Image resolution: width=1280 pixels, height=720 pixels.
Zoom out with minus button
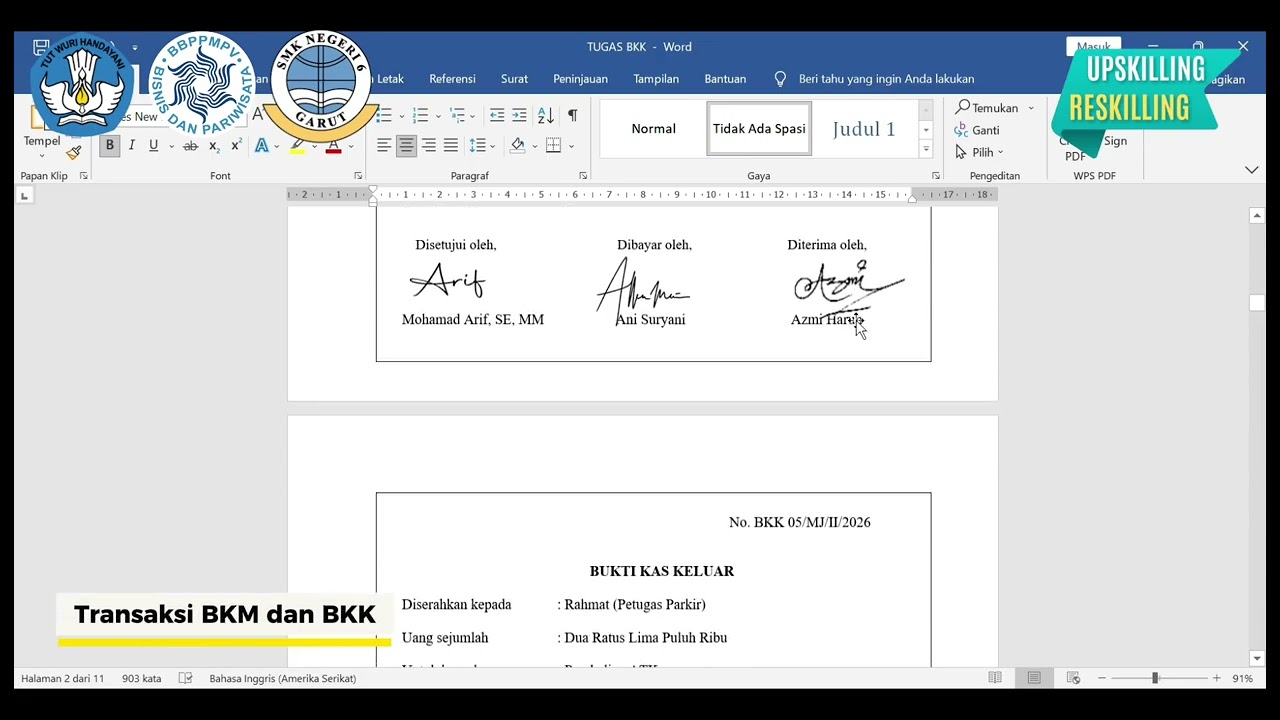click(1102, 678)
